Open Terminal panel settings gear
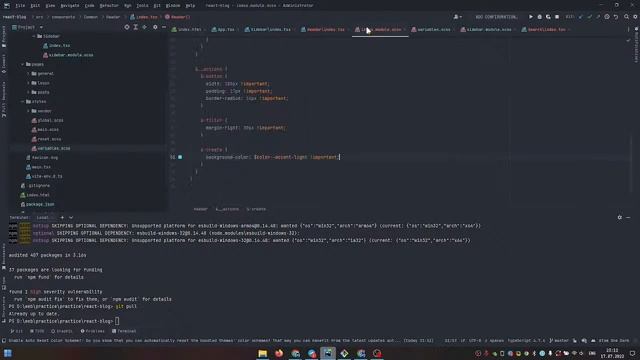The height and width of the screenshot is (360, 640). [620, 218]
